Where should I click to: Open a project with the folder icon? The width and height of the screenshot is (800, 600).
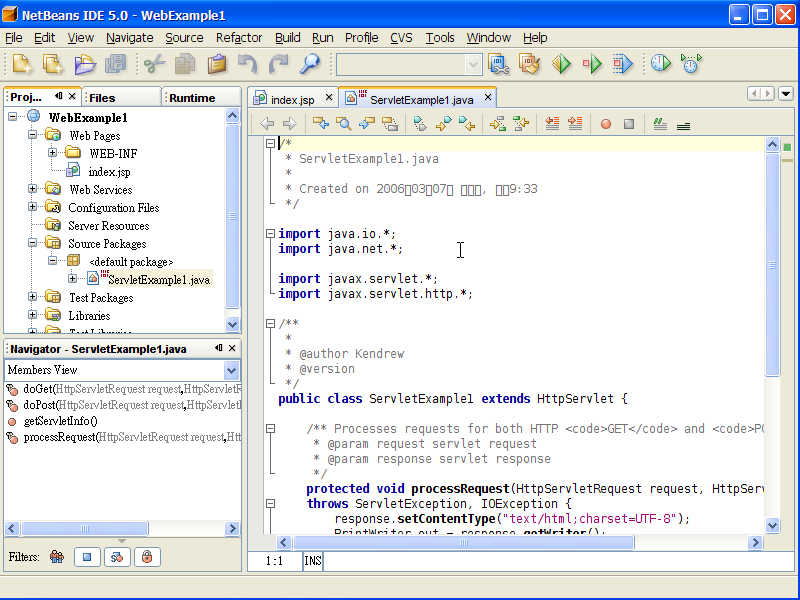pos(85,64)
